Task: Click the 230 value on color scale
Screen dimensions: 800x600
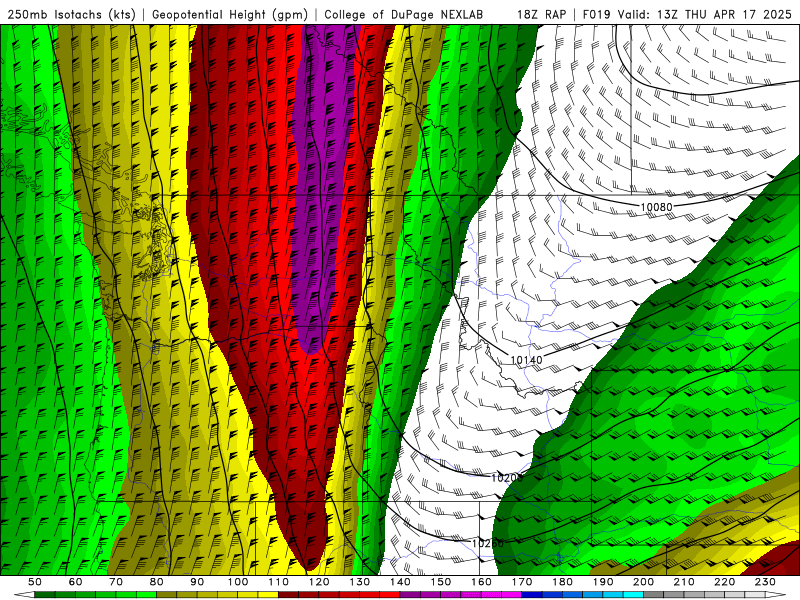Action: point(765,582)
